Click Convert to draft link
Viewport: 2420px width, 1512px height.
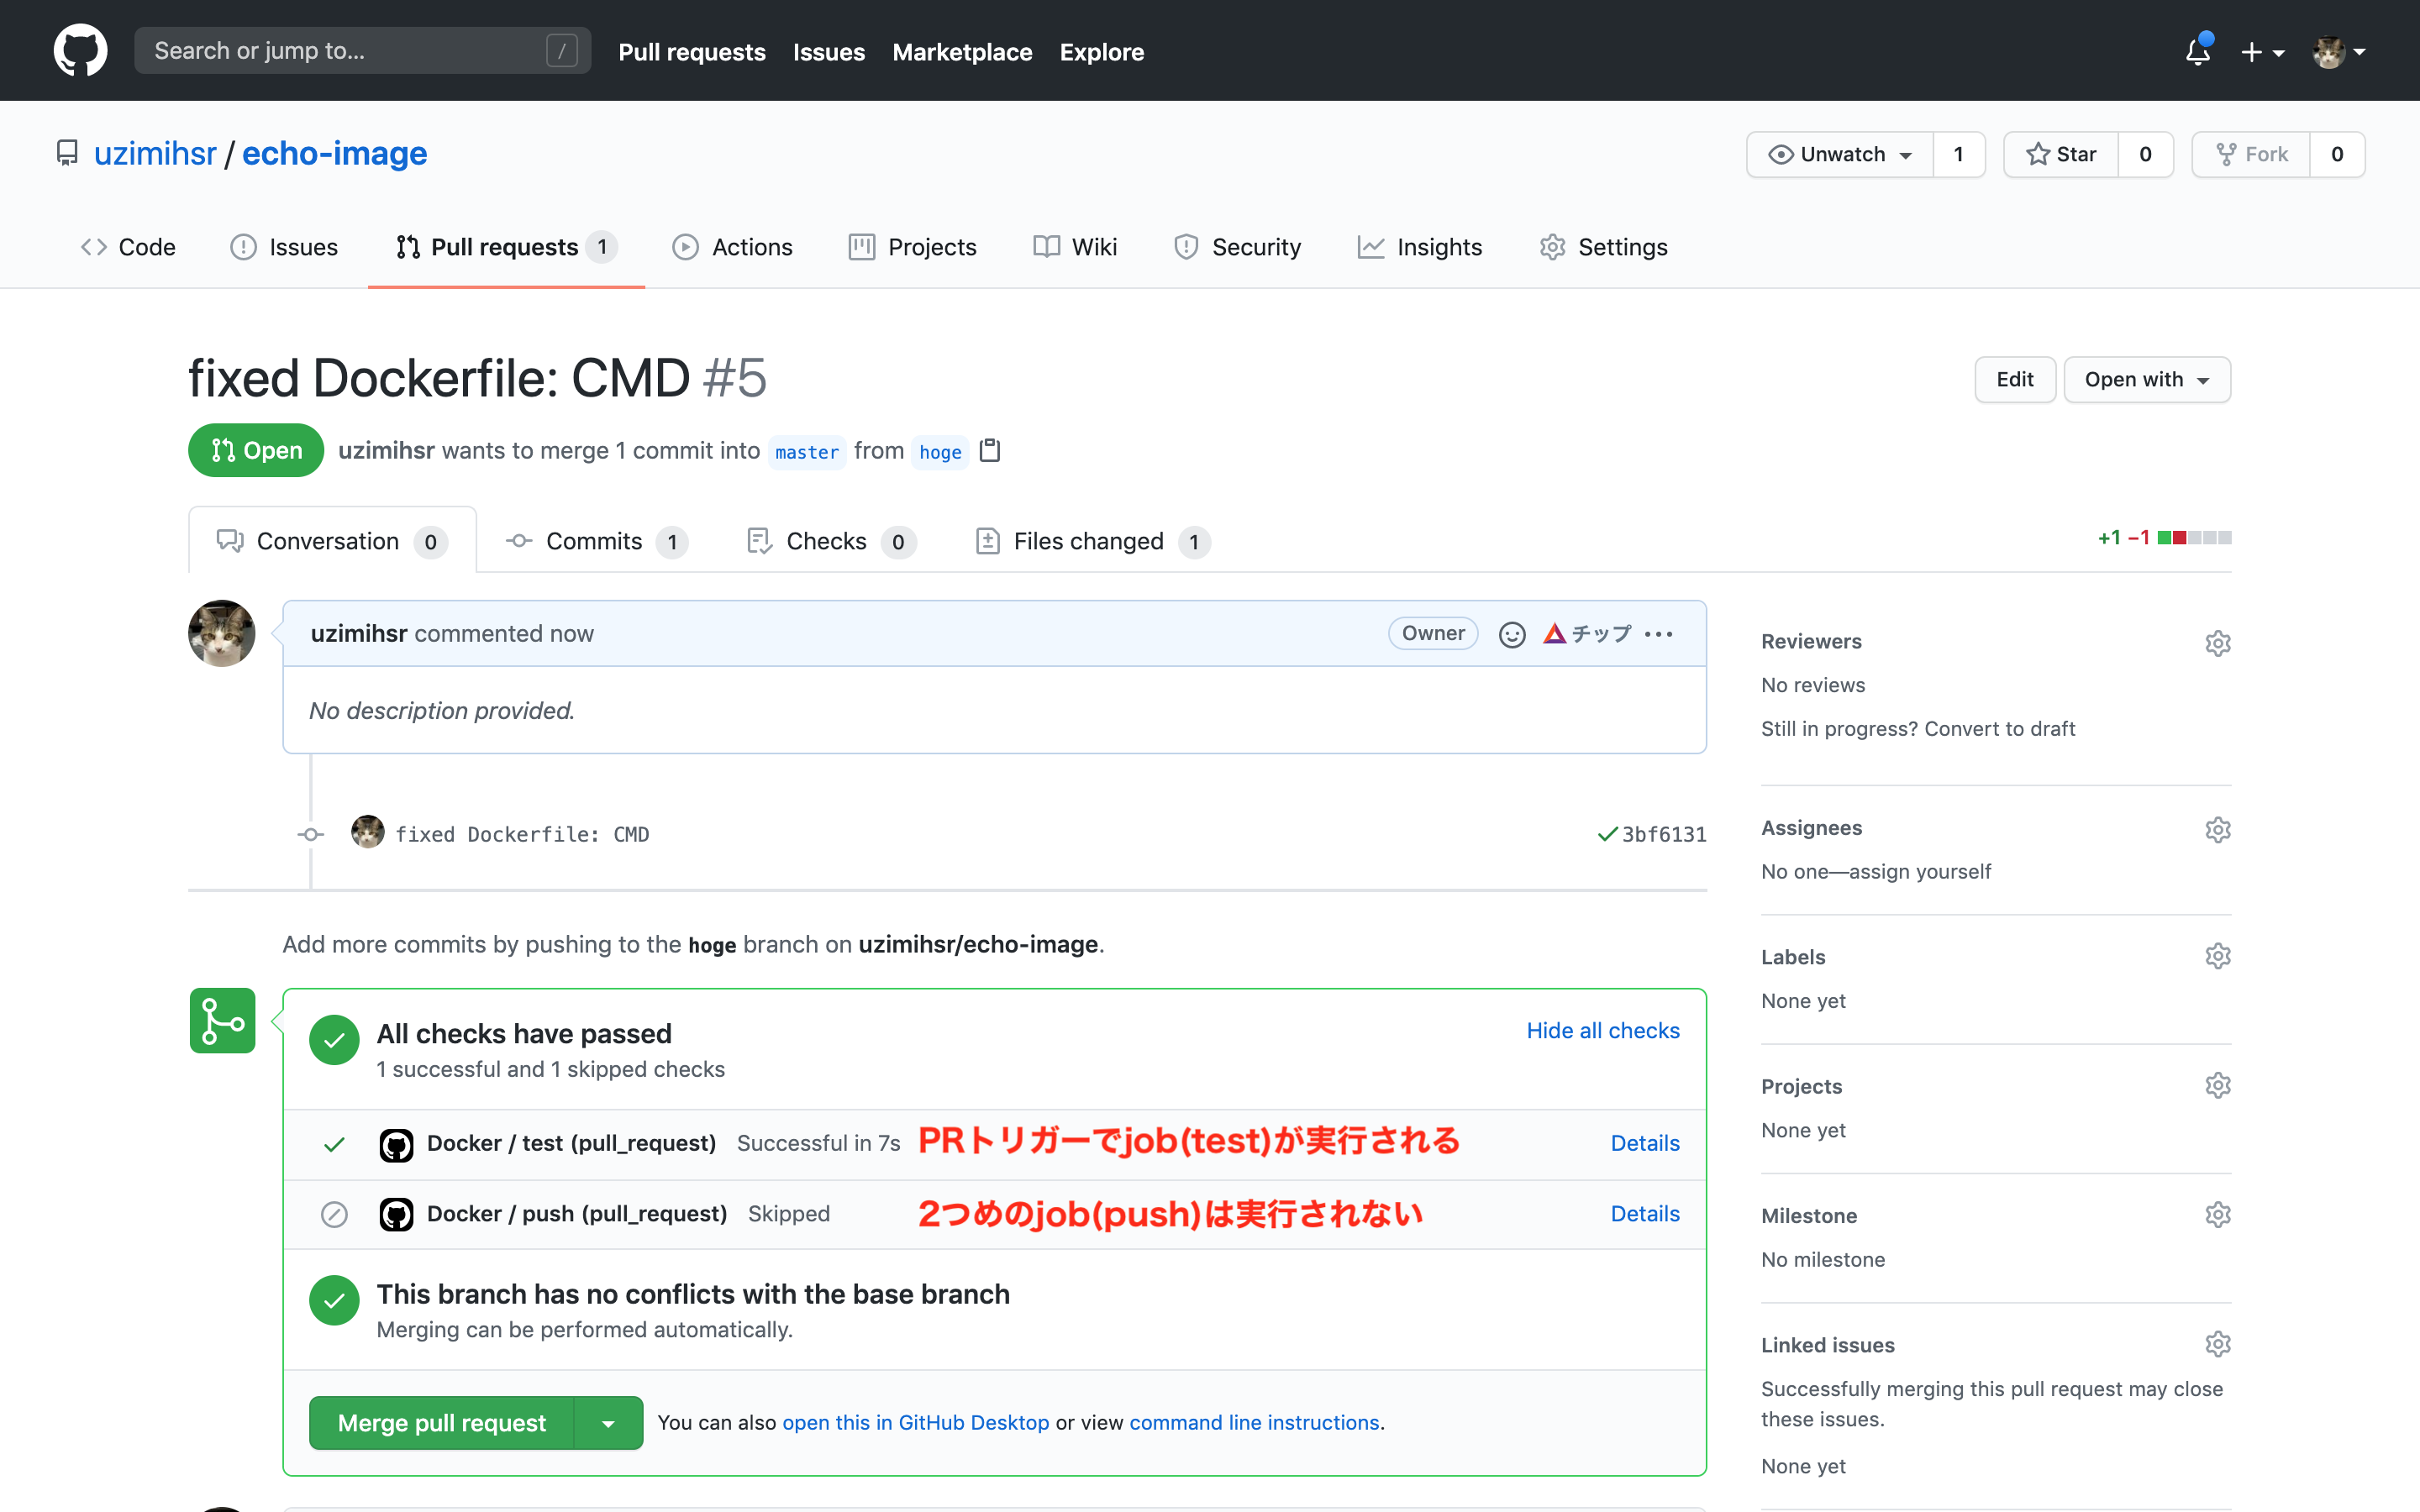pos(2000,729)
